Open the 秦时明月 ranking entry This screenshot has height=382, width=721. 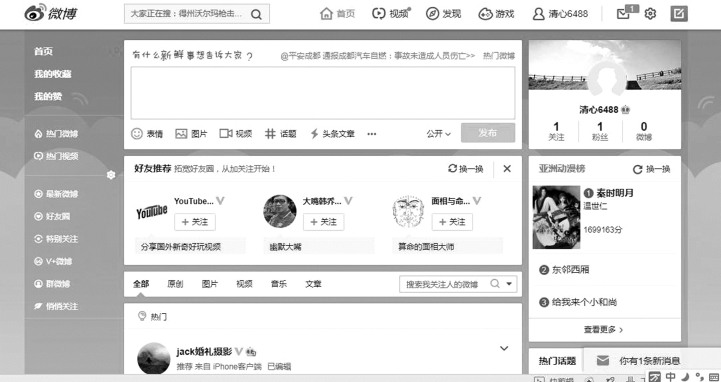[615, 193]
